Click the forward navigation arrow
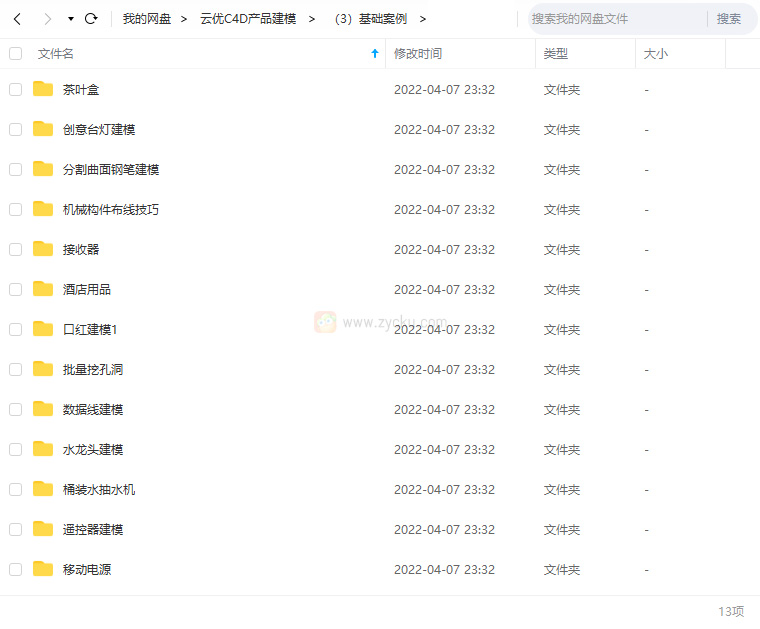Screen dimensions: 760x629 [47, 19]
